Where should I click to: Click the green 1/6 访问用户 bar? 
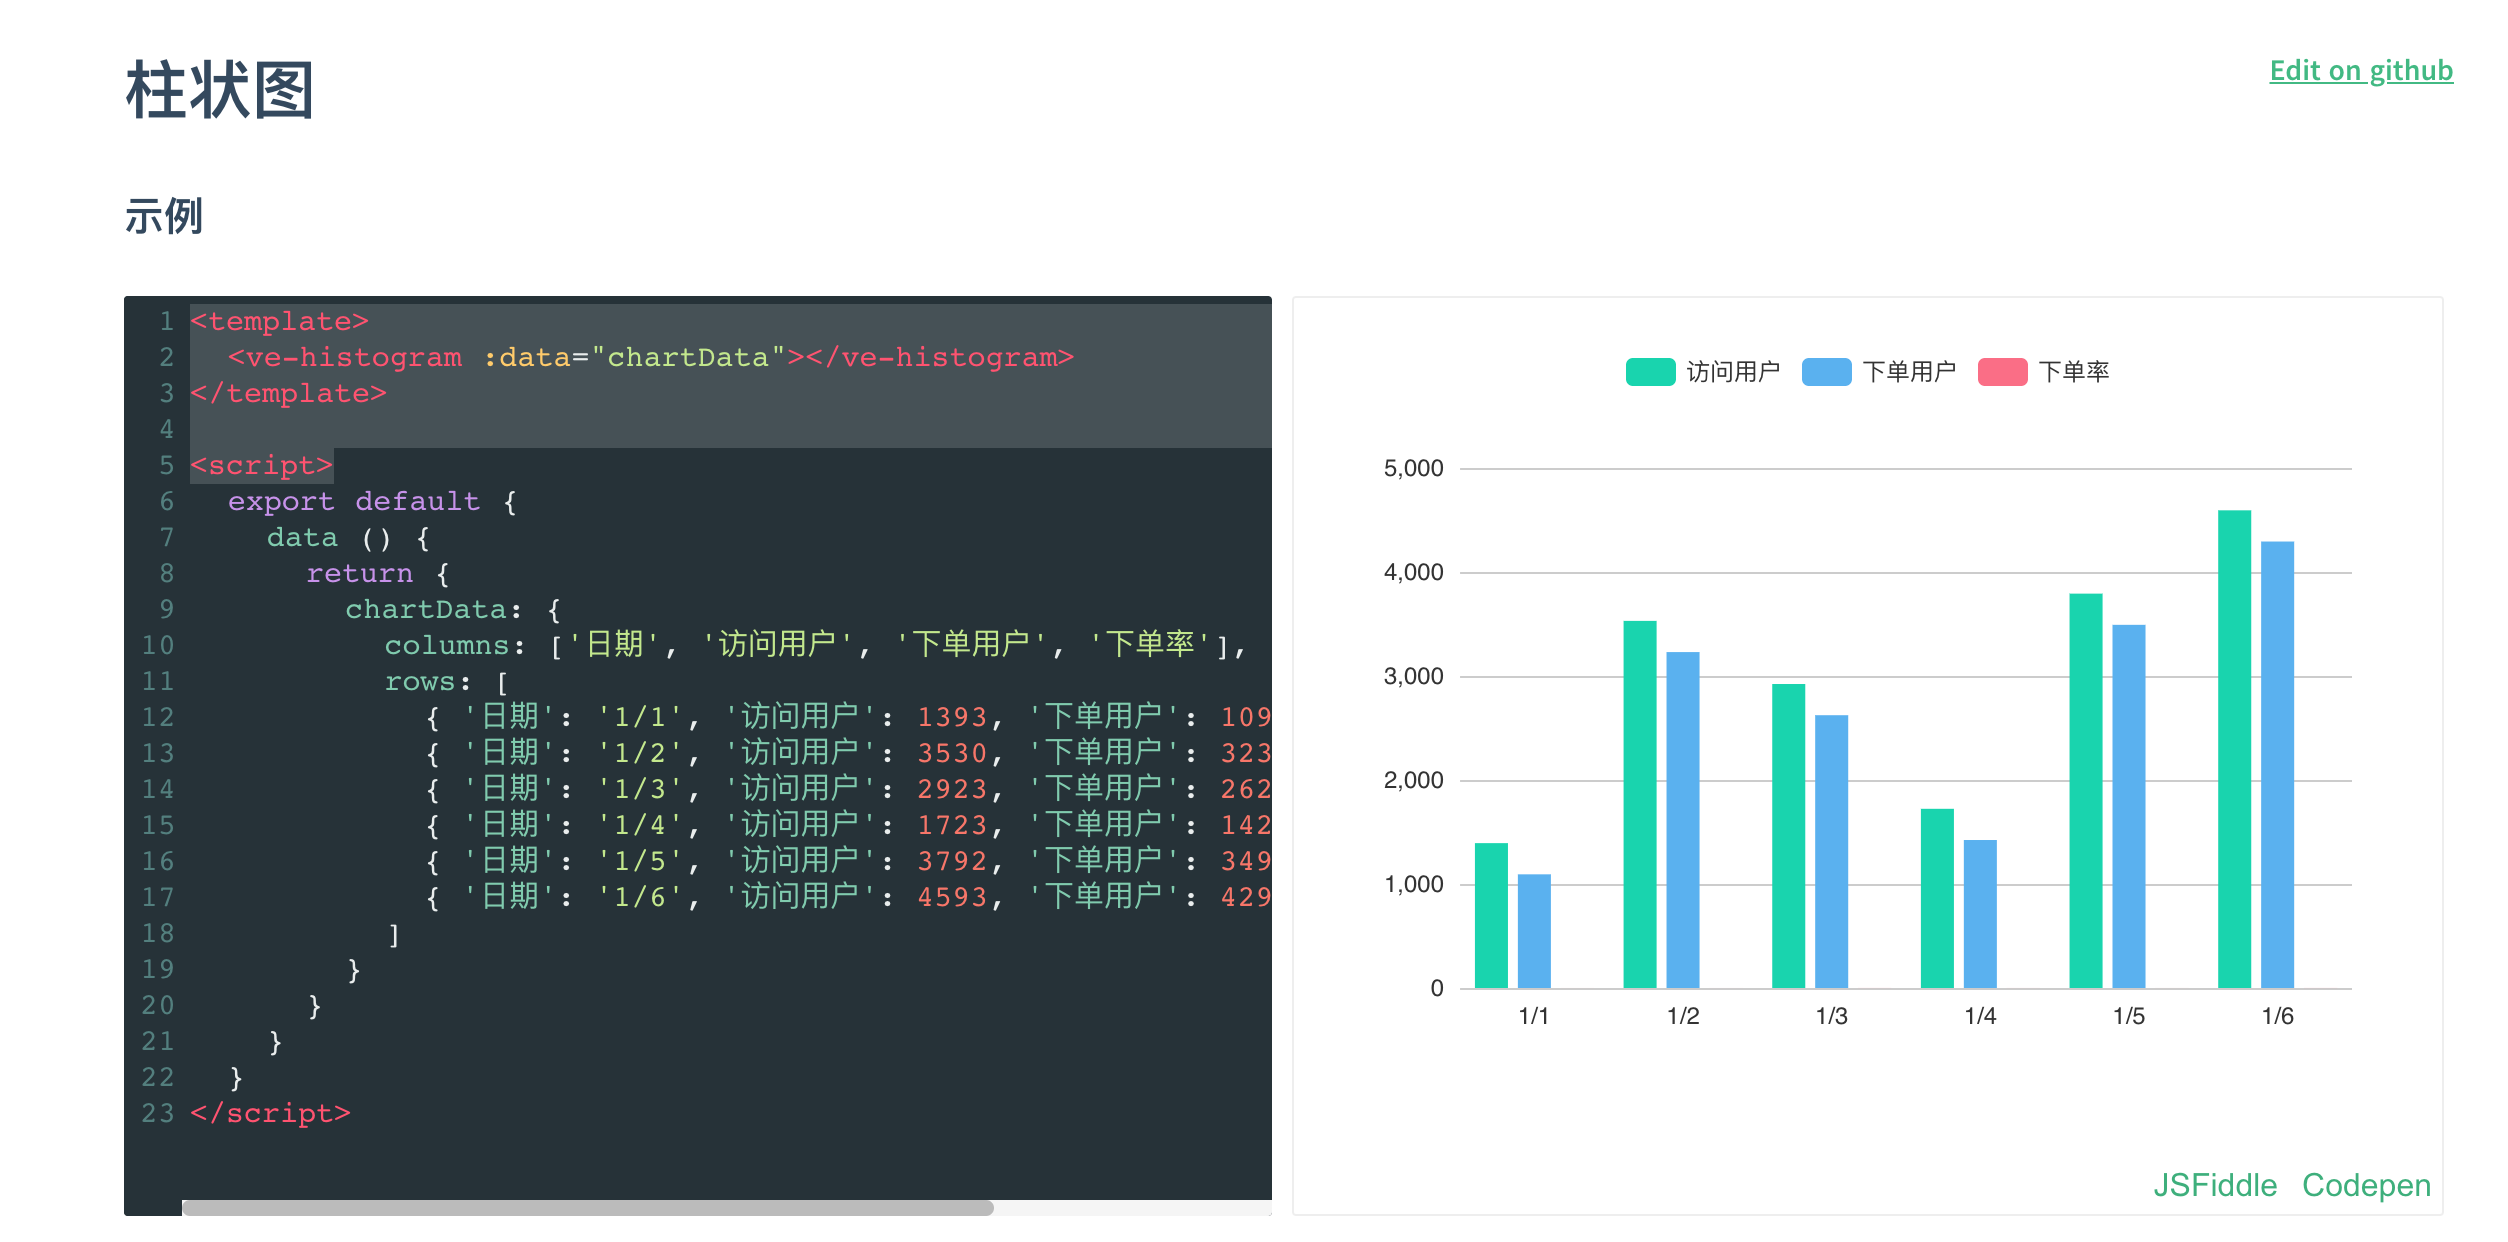(x=2234, y=750)
